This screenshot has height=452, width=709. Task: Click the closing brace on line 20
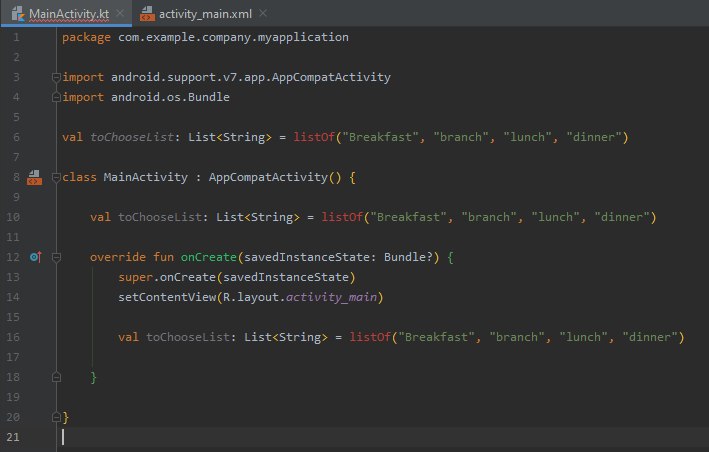pos(66,417)
